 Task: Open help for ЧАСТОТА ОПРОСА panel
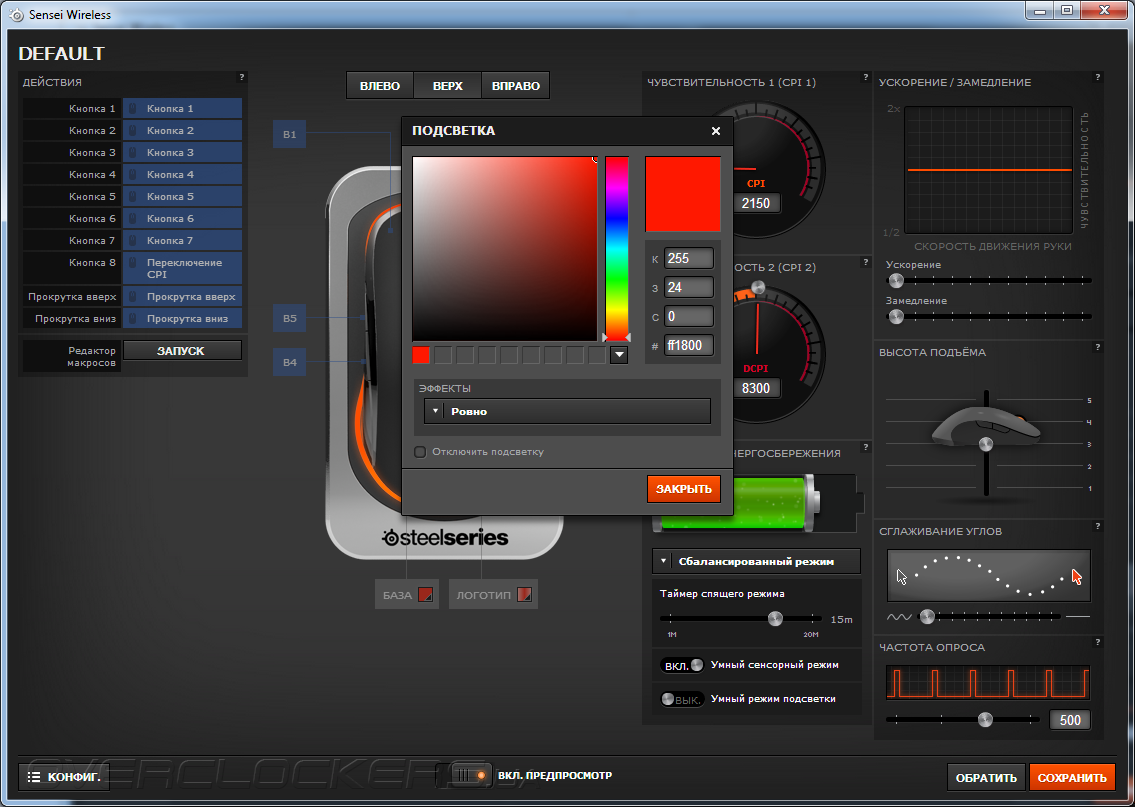1097,642
